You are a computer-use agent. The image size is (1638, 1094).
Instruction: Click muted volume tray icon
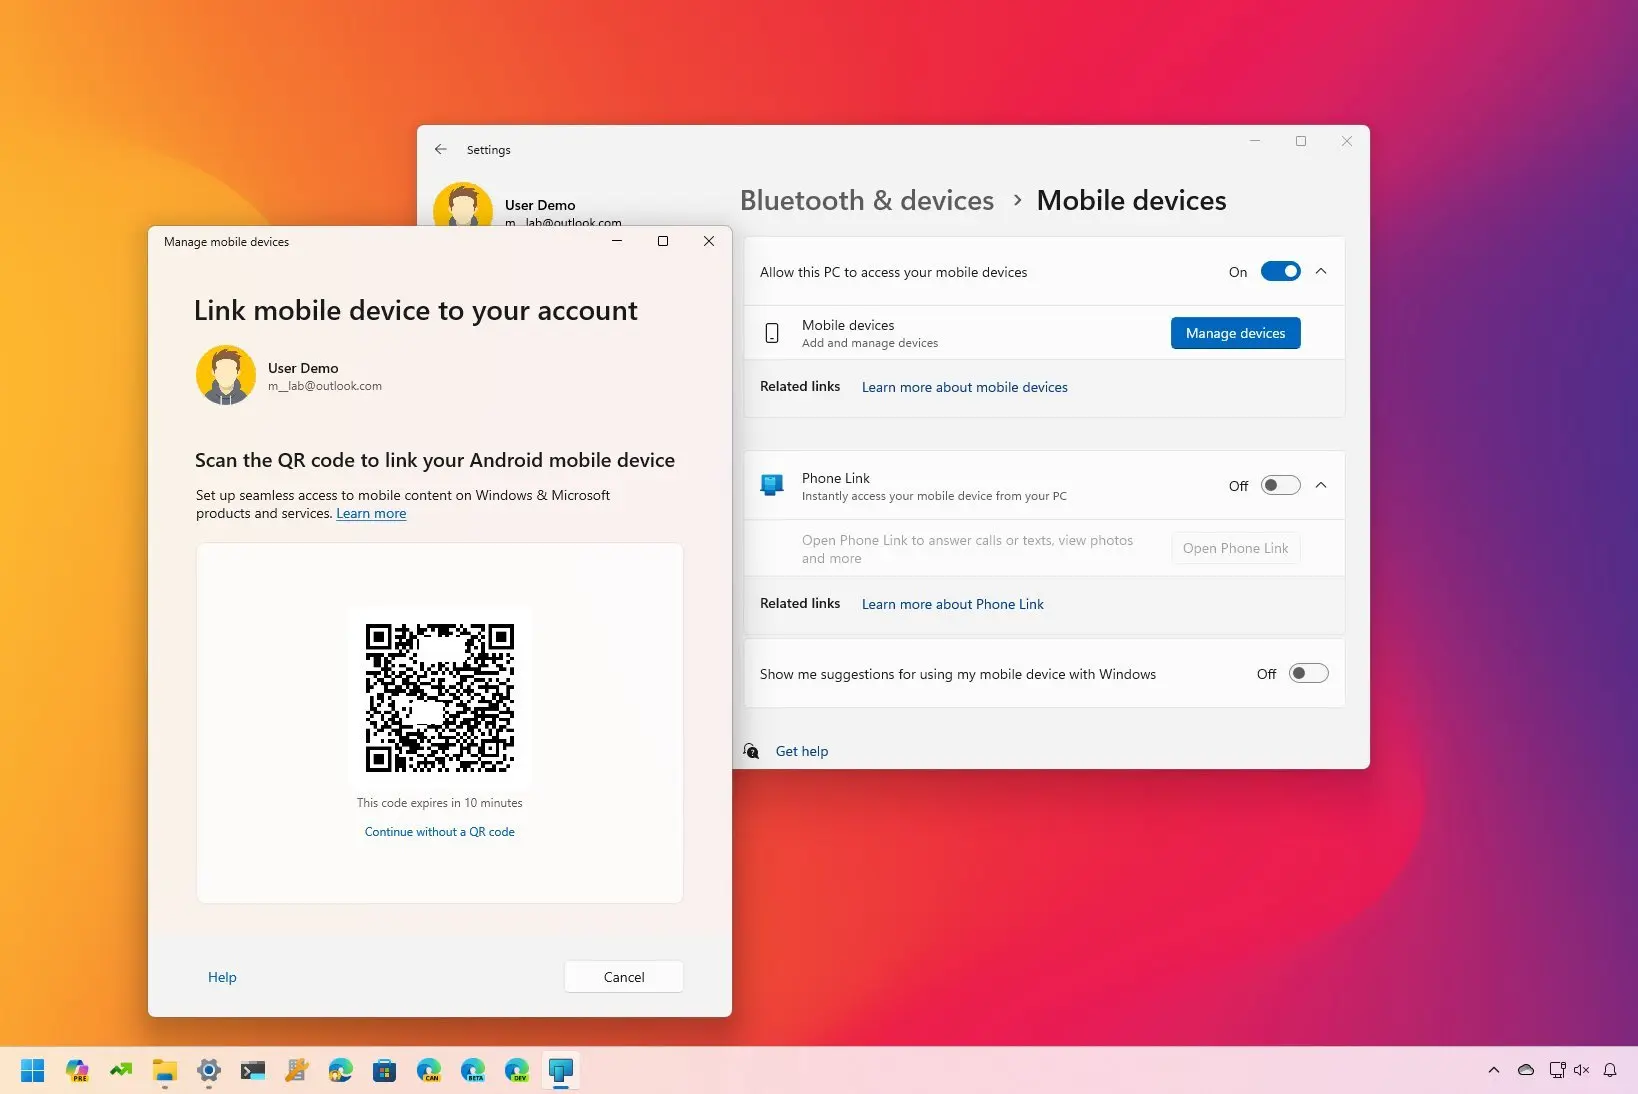click(x=1582, y=1070)
